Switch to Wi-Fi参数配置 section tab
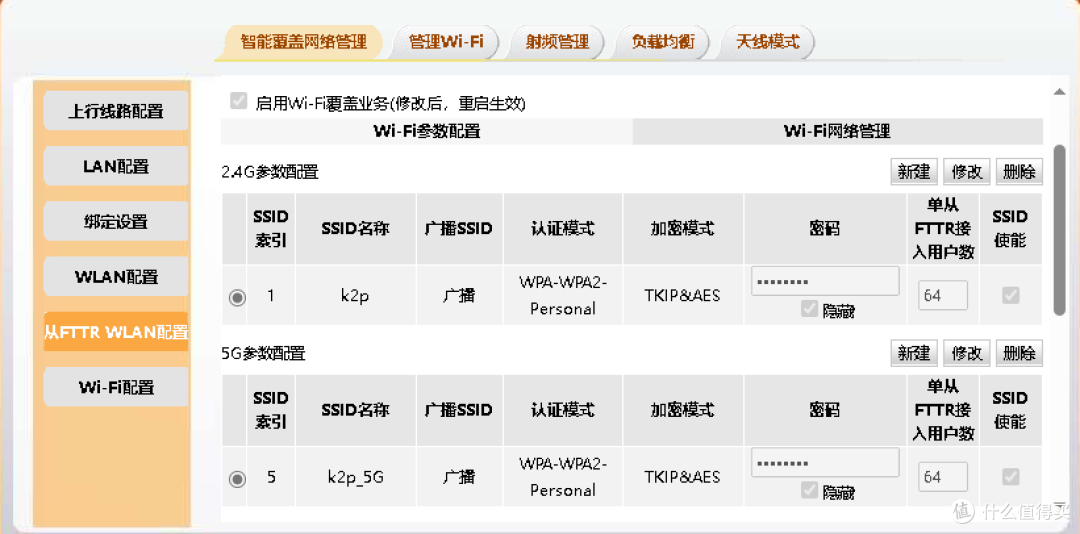 tap(426, 132)
